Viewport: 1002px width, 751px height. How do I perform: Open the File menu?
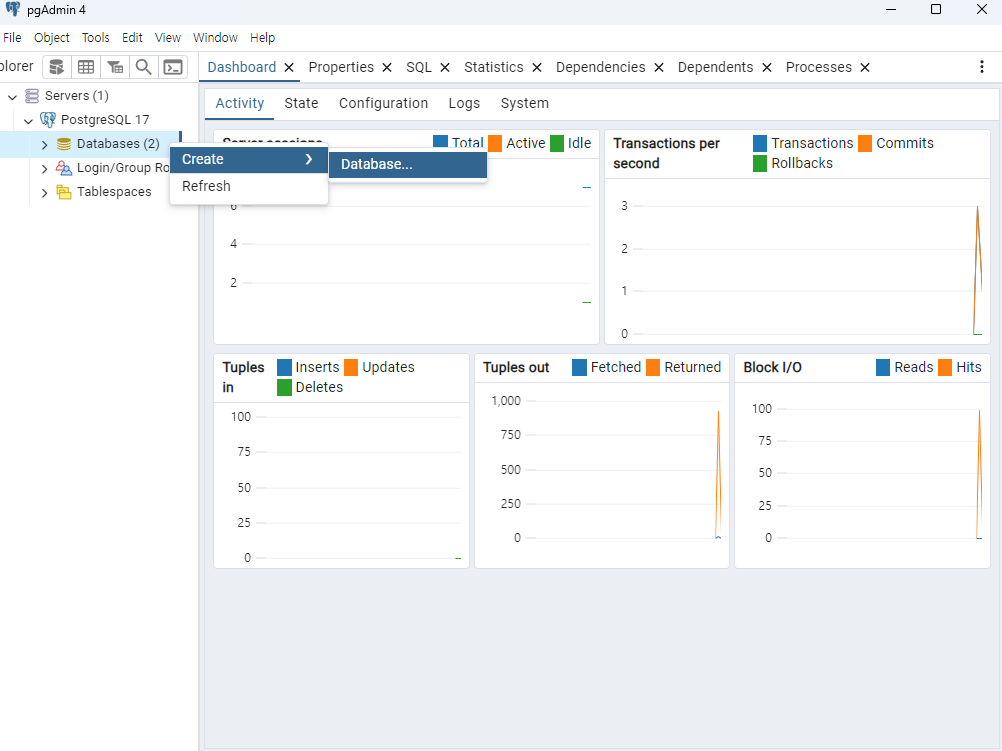click(12, 38)
